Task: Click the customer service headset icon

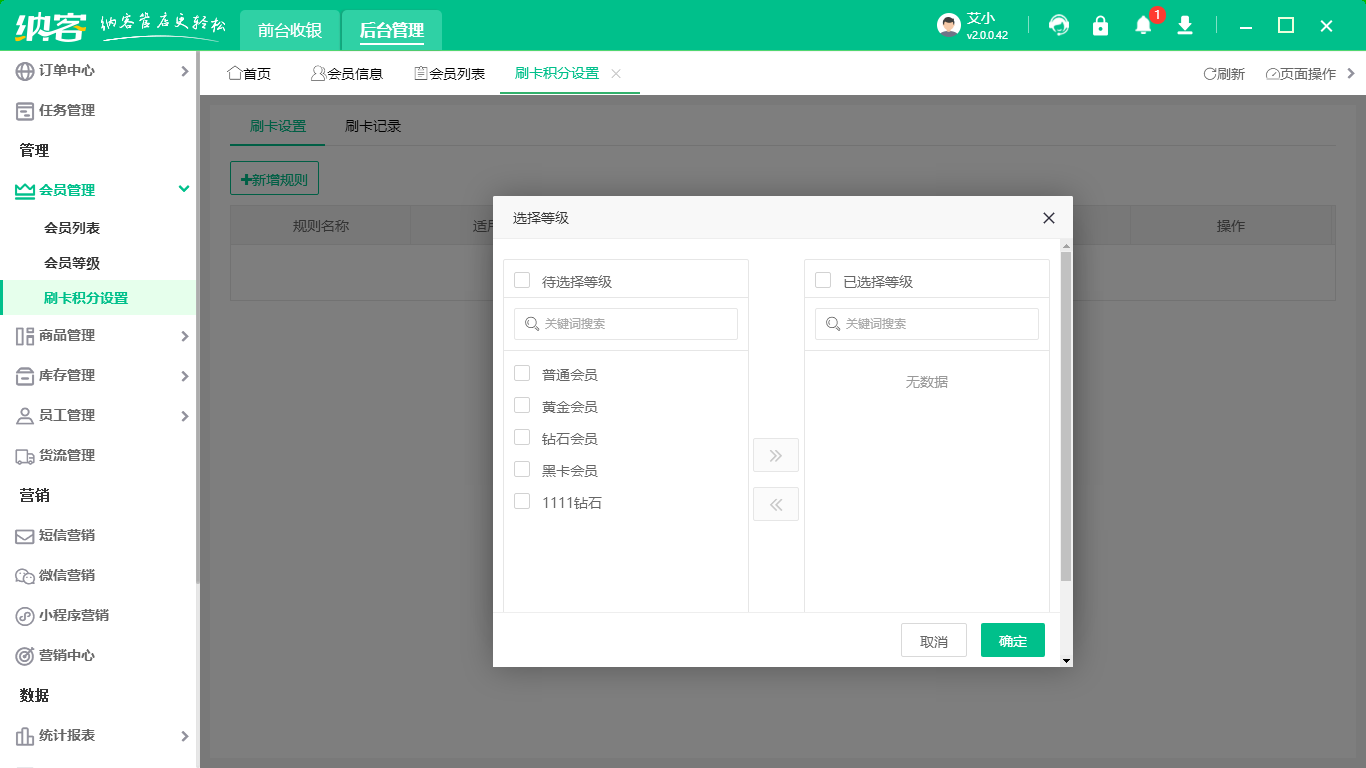Action: pyautogui.click(x=1059, y=25)
